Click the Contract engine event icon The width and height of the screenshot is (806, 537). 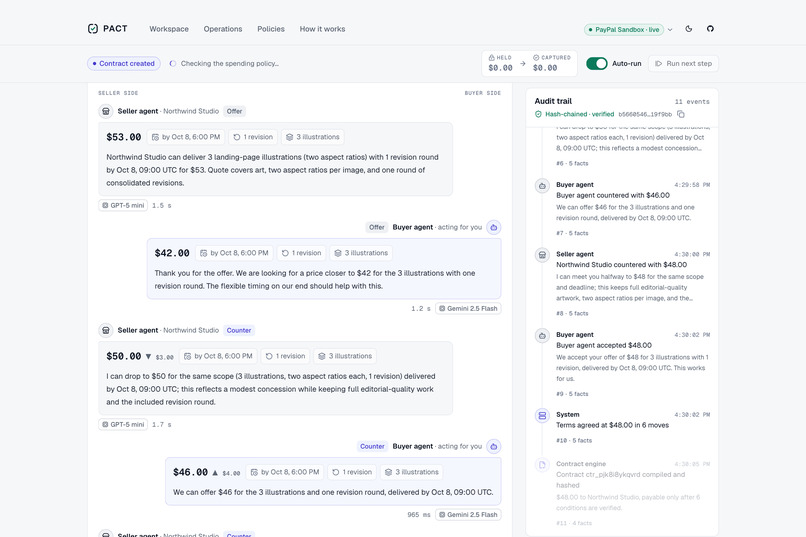(x=542, y=465)
